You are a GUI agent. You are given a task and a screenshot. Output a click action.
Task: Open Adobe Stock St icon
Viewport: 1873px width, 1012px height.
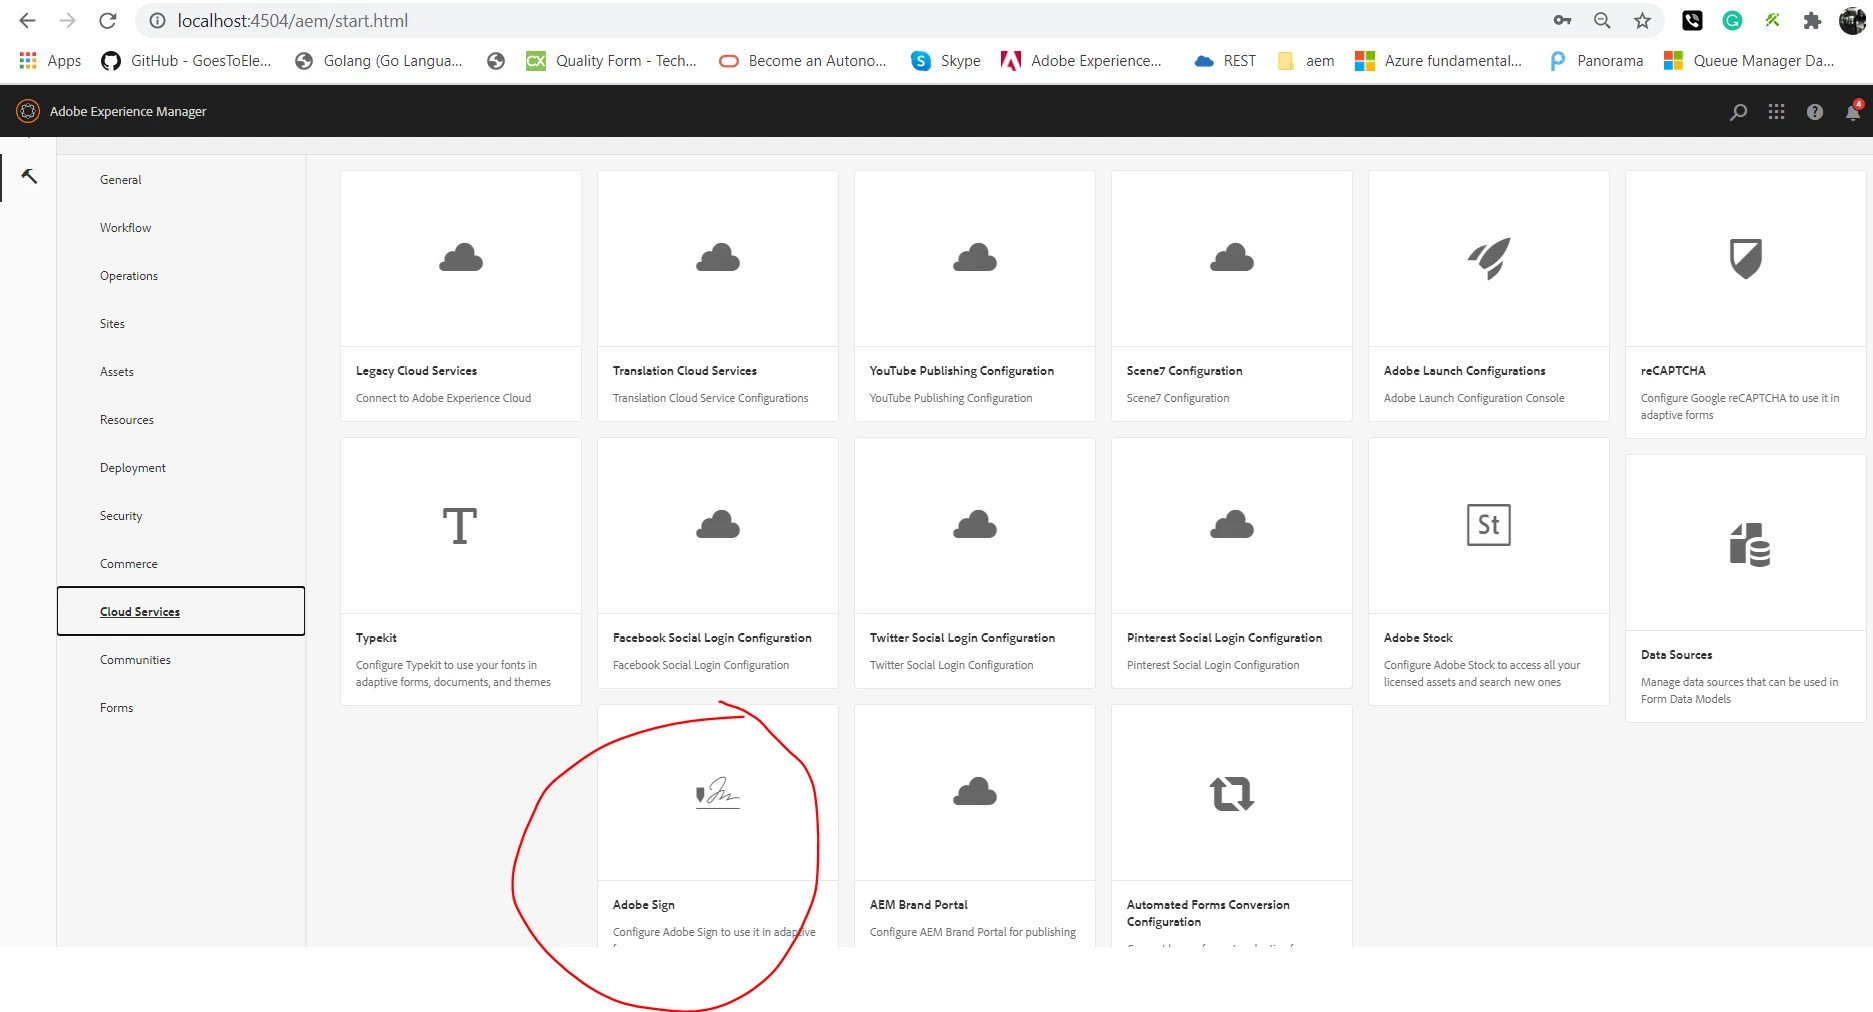point(1489,525)
